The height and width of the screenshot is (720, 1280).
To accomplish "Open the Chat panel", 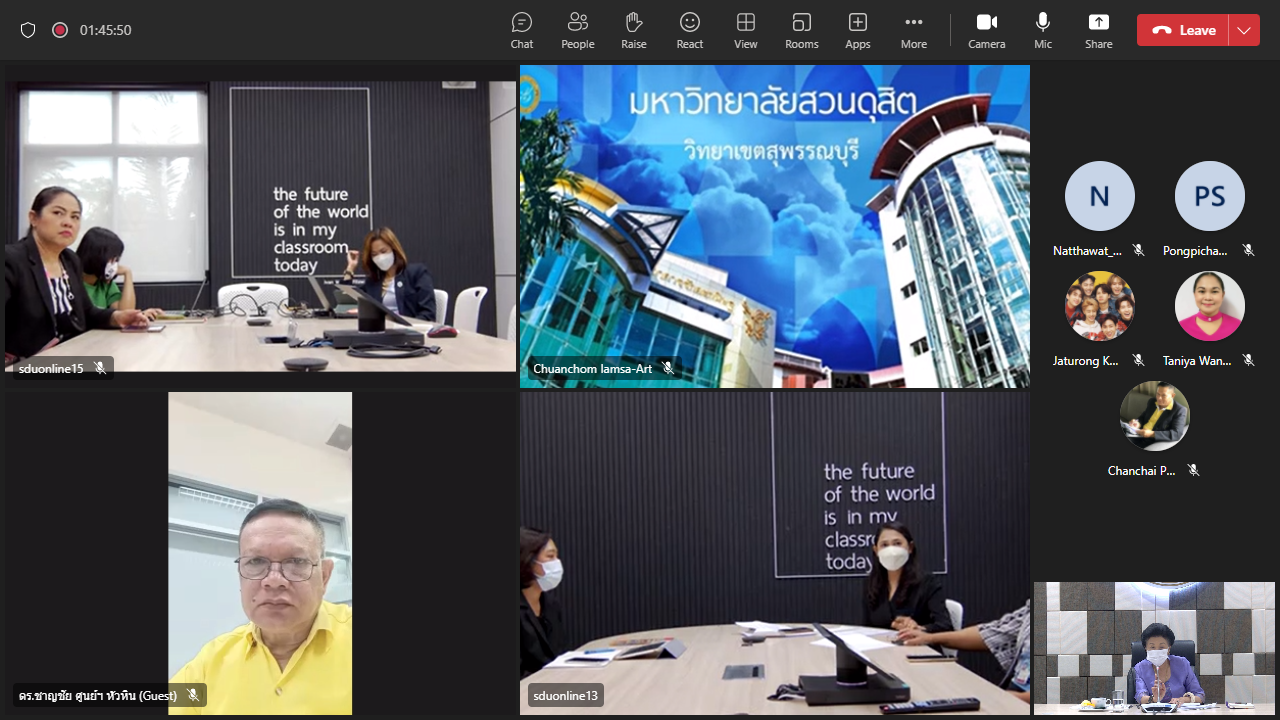I will (522, 30).
